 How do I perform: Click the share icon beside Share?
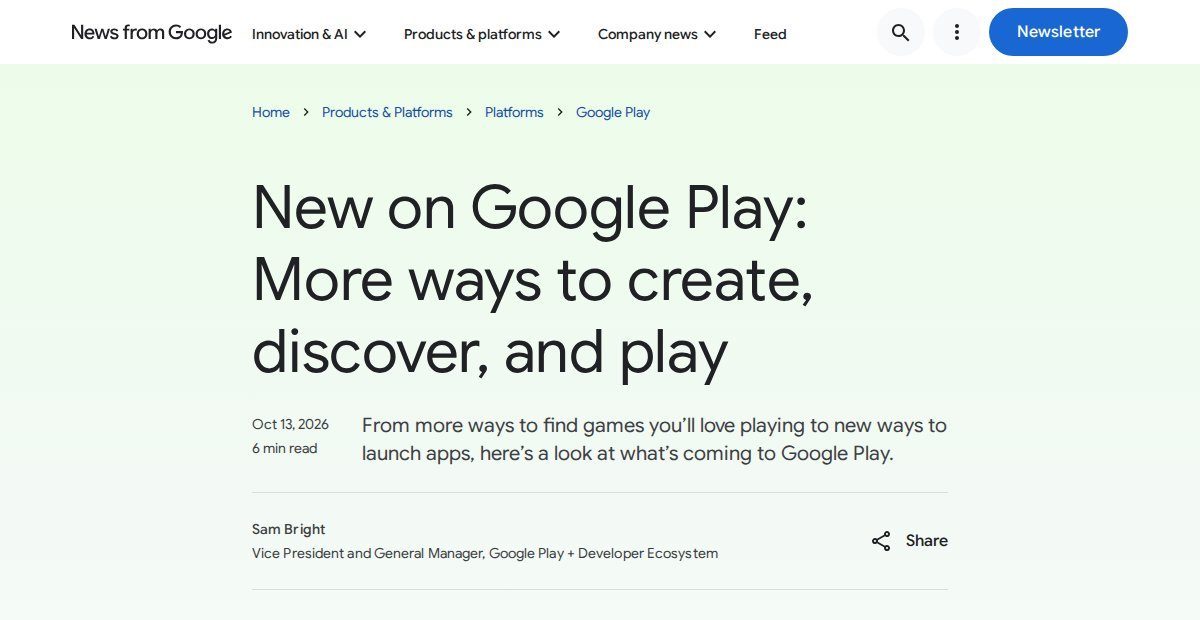[881, 541]
